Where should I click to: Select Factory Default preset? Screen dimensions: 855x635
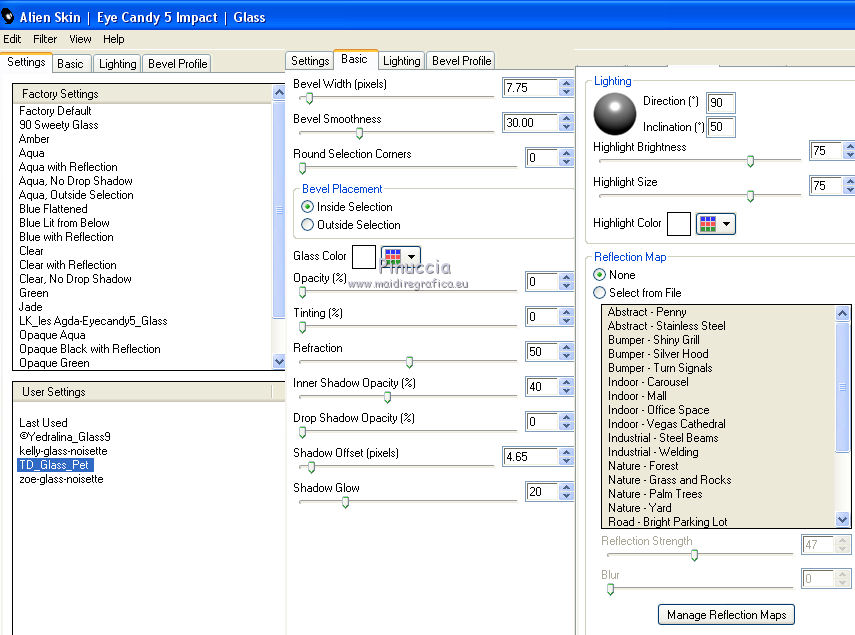55,111
